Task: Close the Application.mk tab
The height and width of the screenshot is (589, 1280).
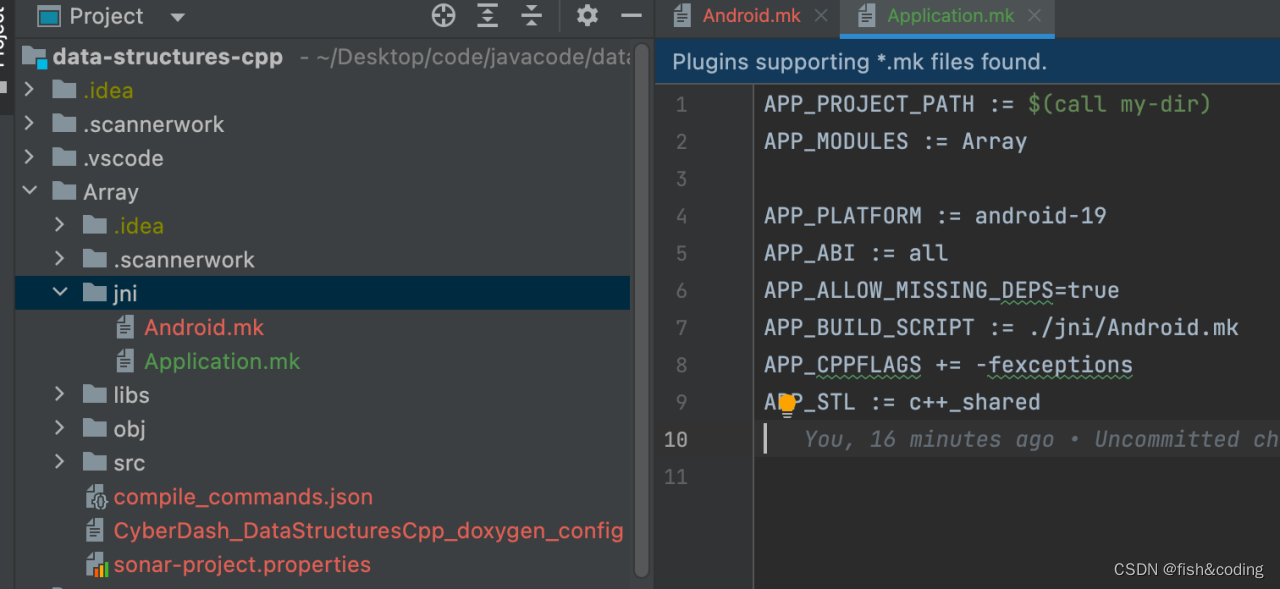Action: 1034,15
